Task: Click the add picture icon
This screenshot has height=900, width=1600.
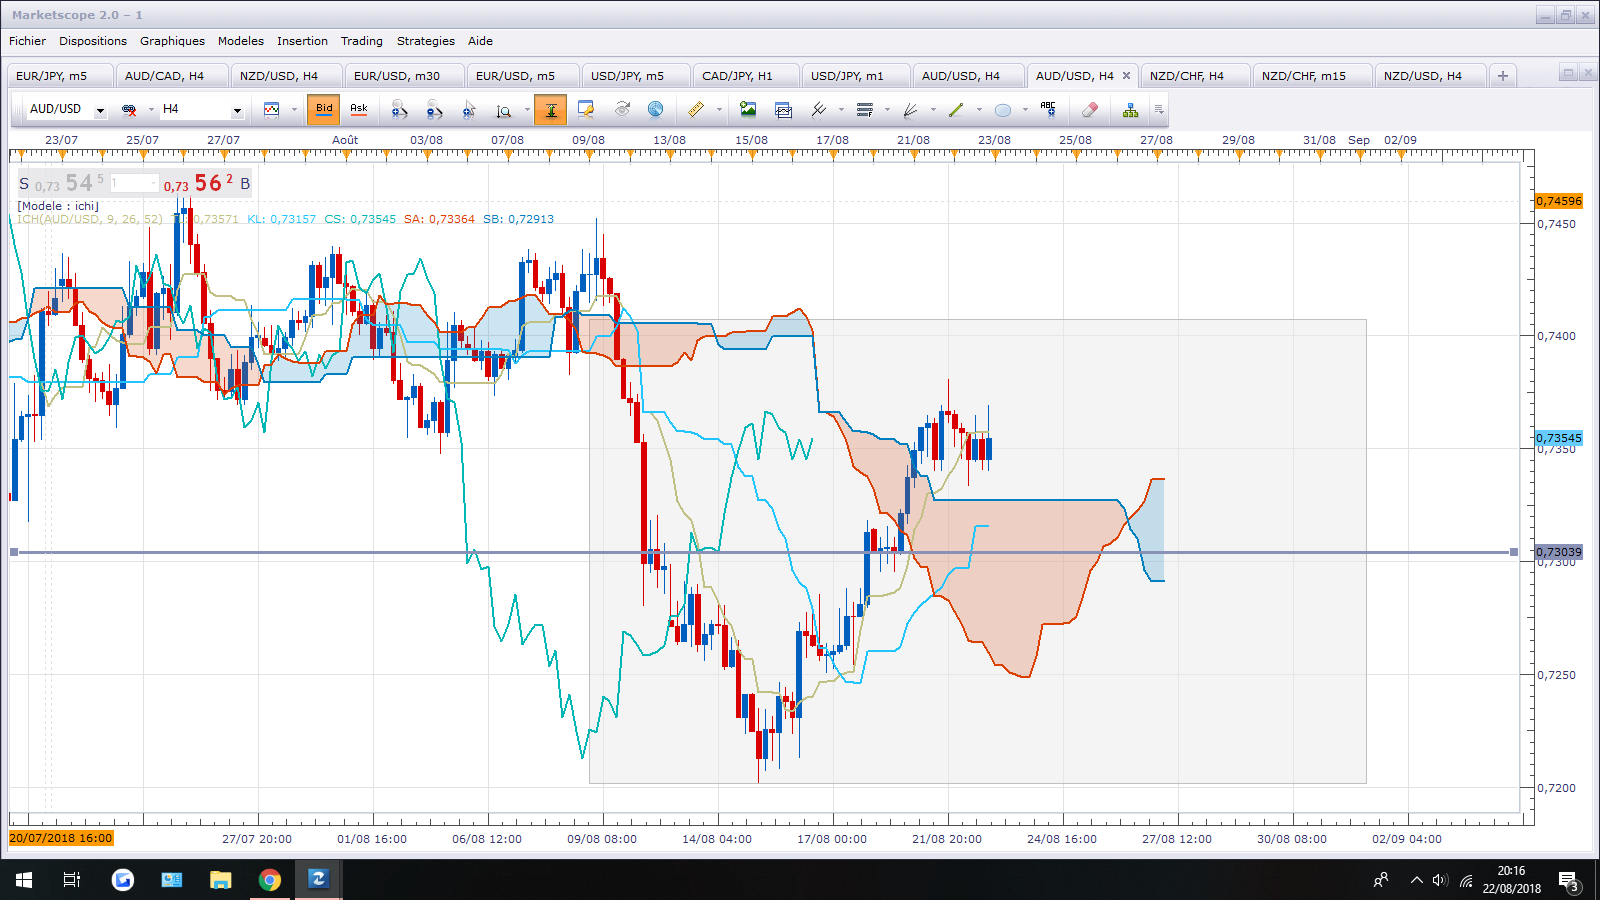Action: [748, 110]
